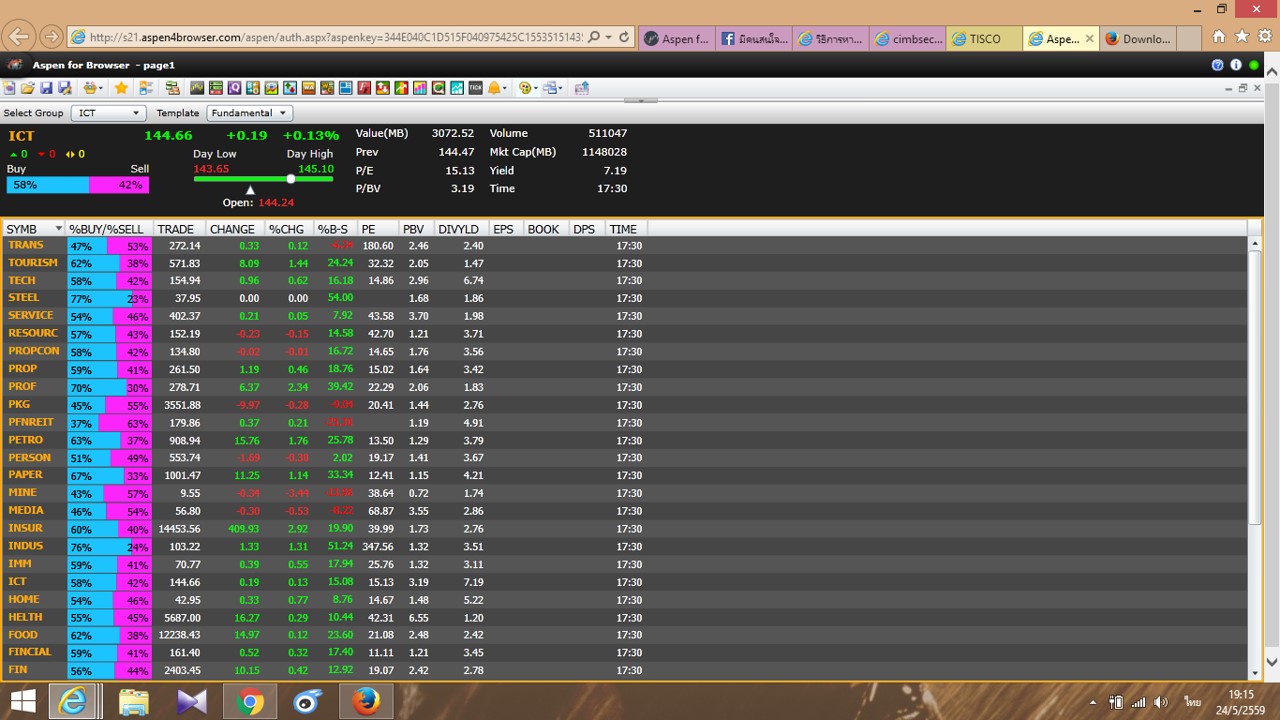Open the Windows Start button

pos(23,701)
